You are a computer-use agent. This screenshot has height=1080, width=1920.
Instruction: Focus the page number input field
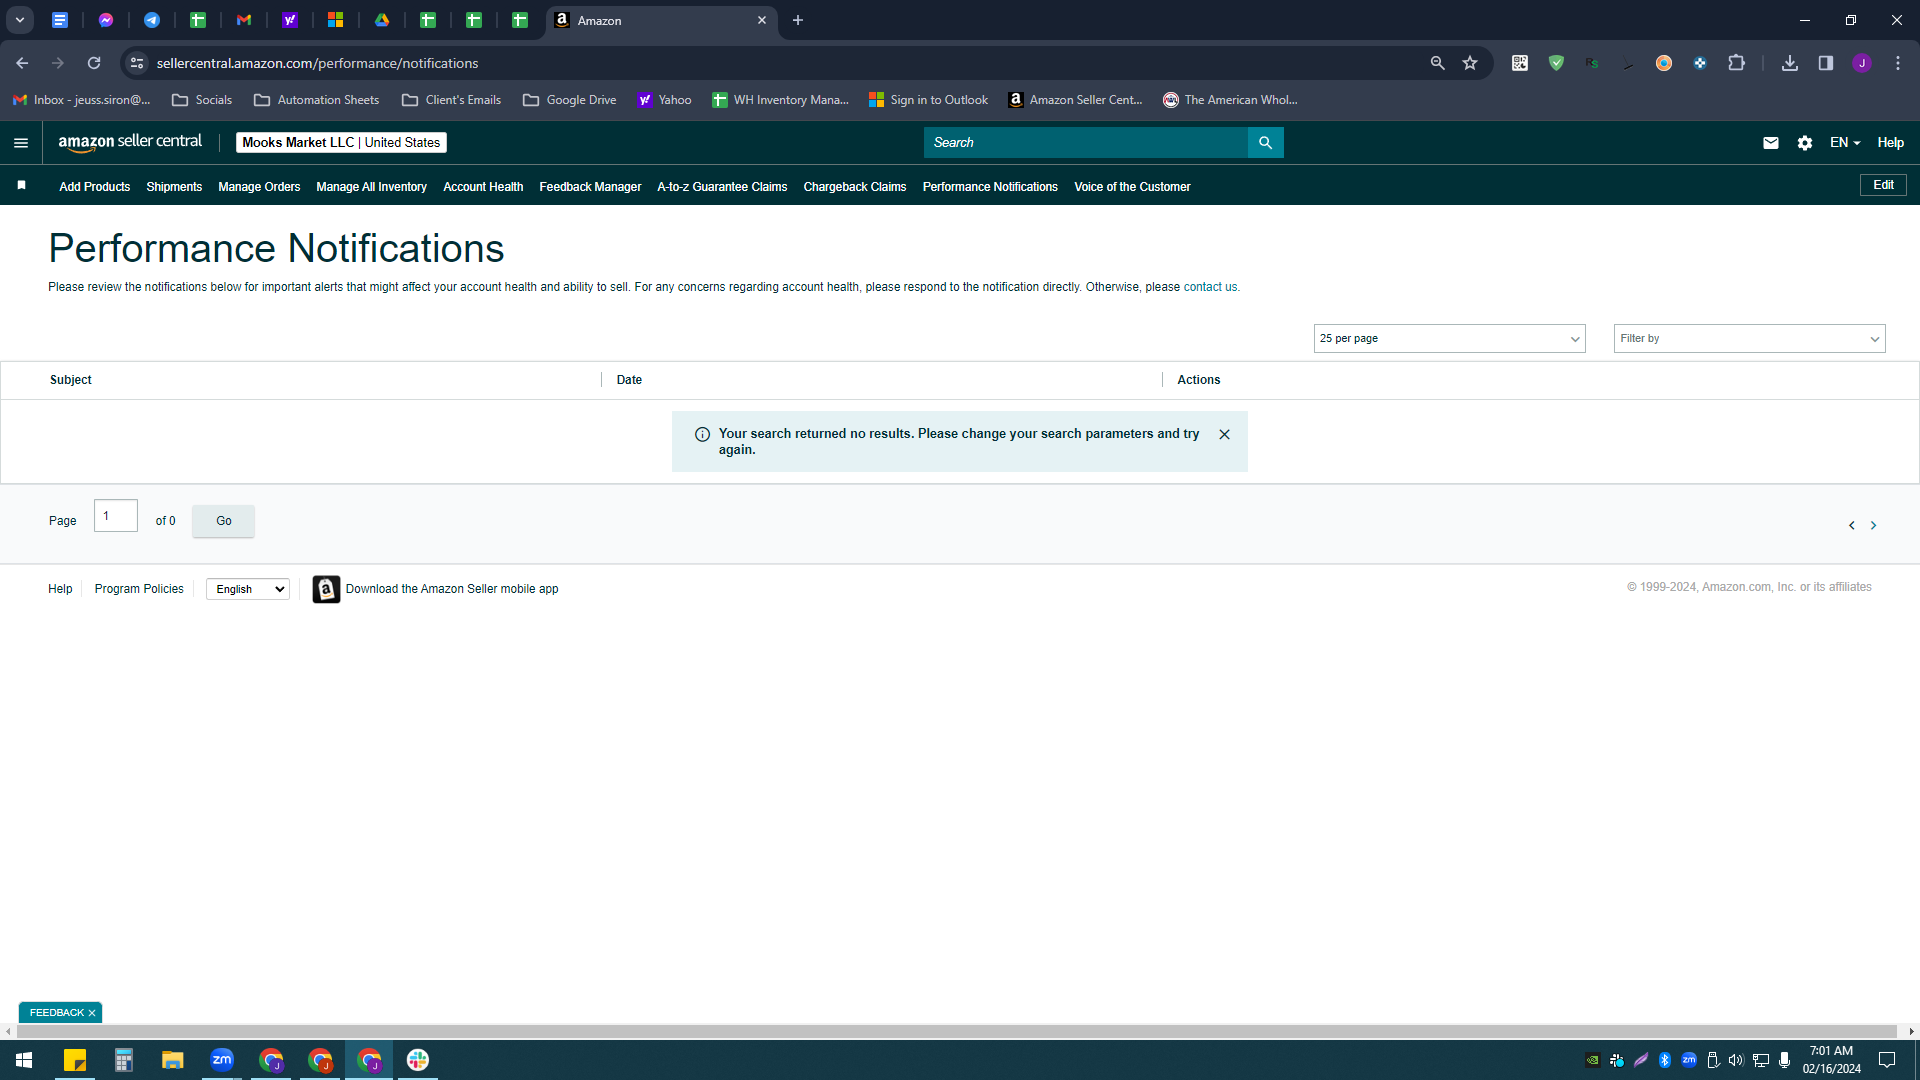(x=116, y=516)
